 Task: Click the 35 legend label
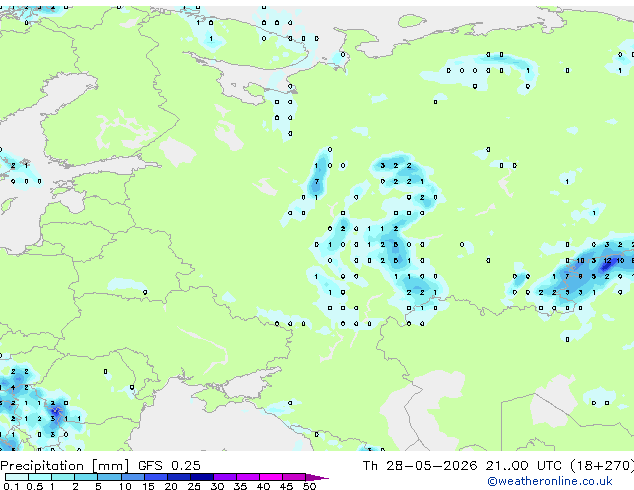tap(240, 486)
